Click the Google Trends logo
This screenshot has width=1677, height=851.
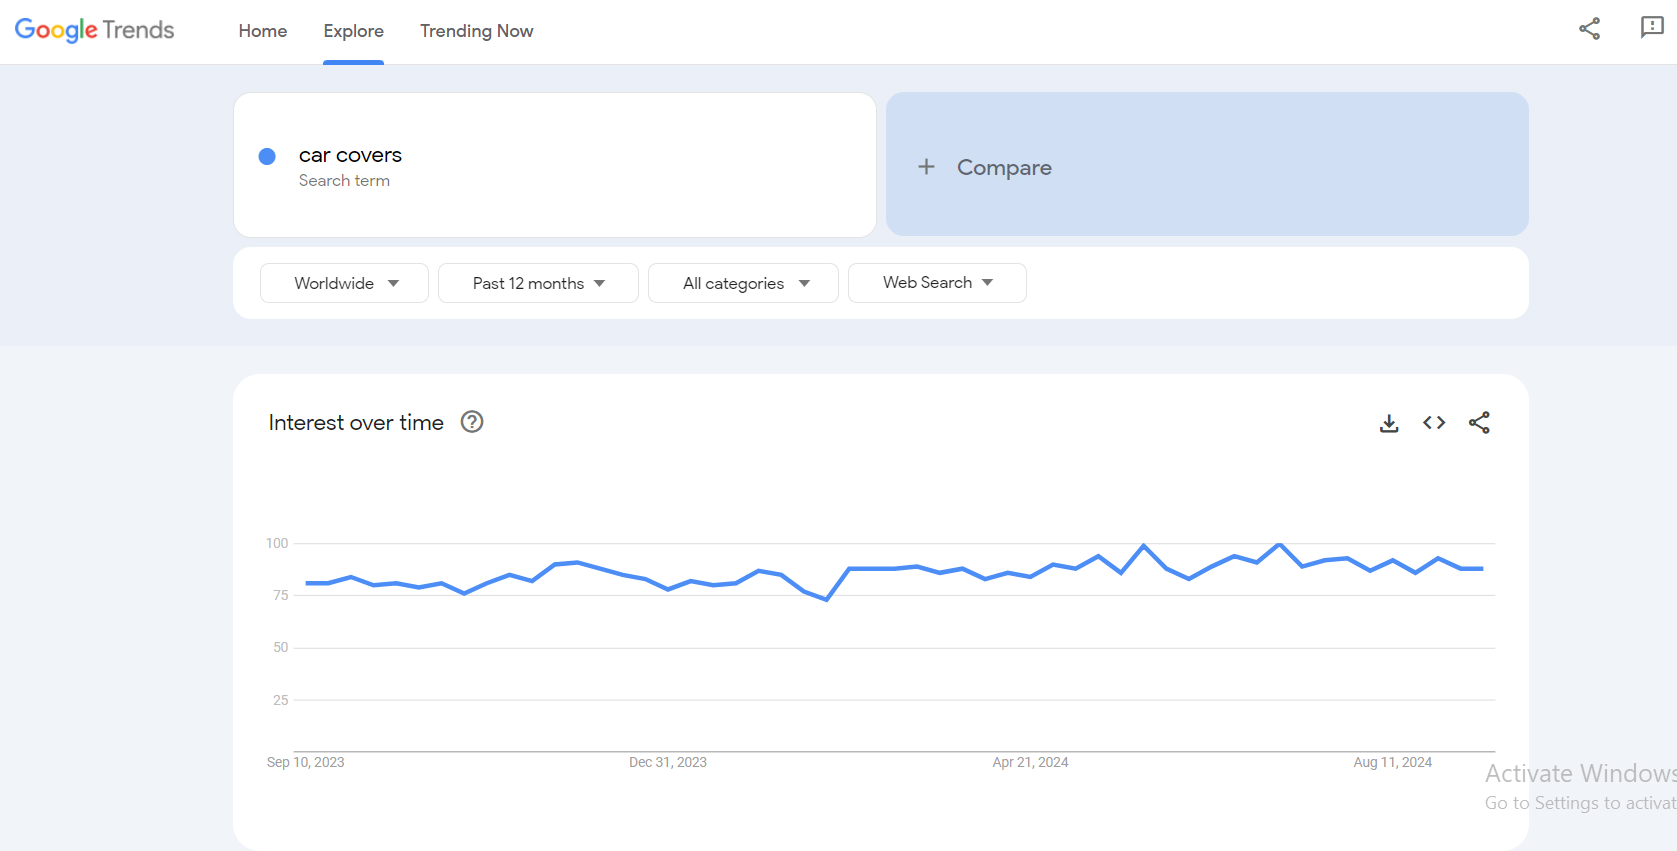pyautogui.click(x=94, y=30)
